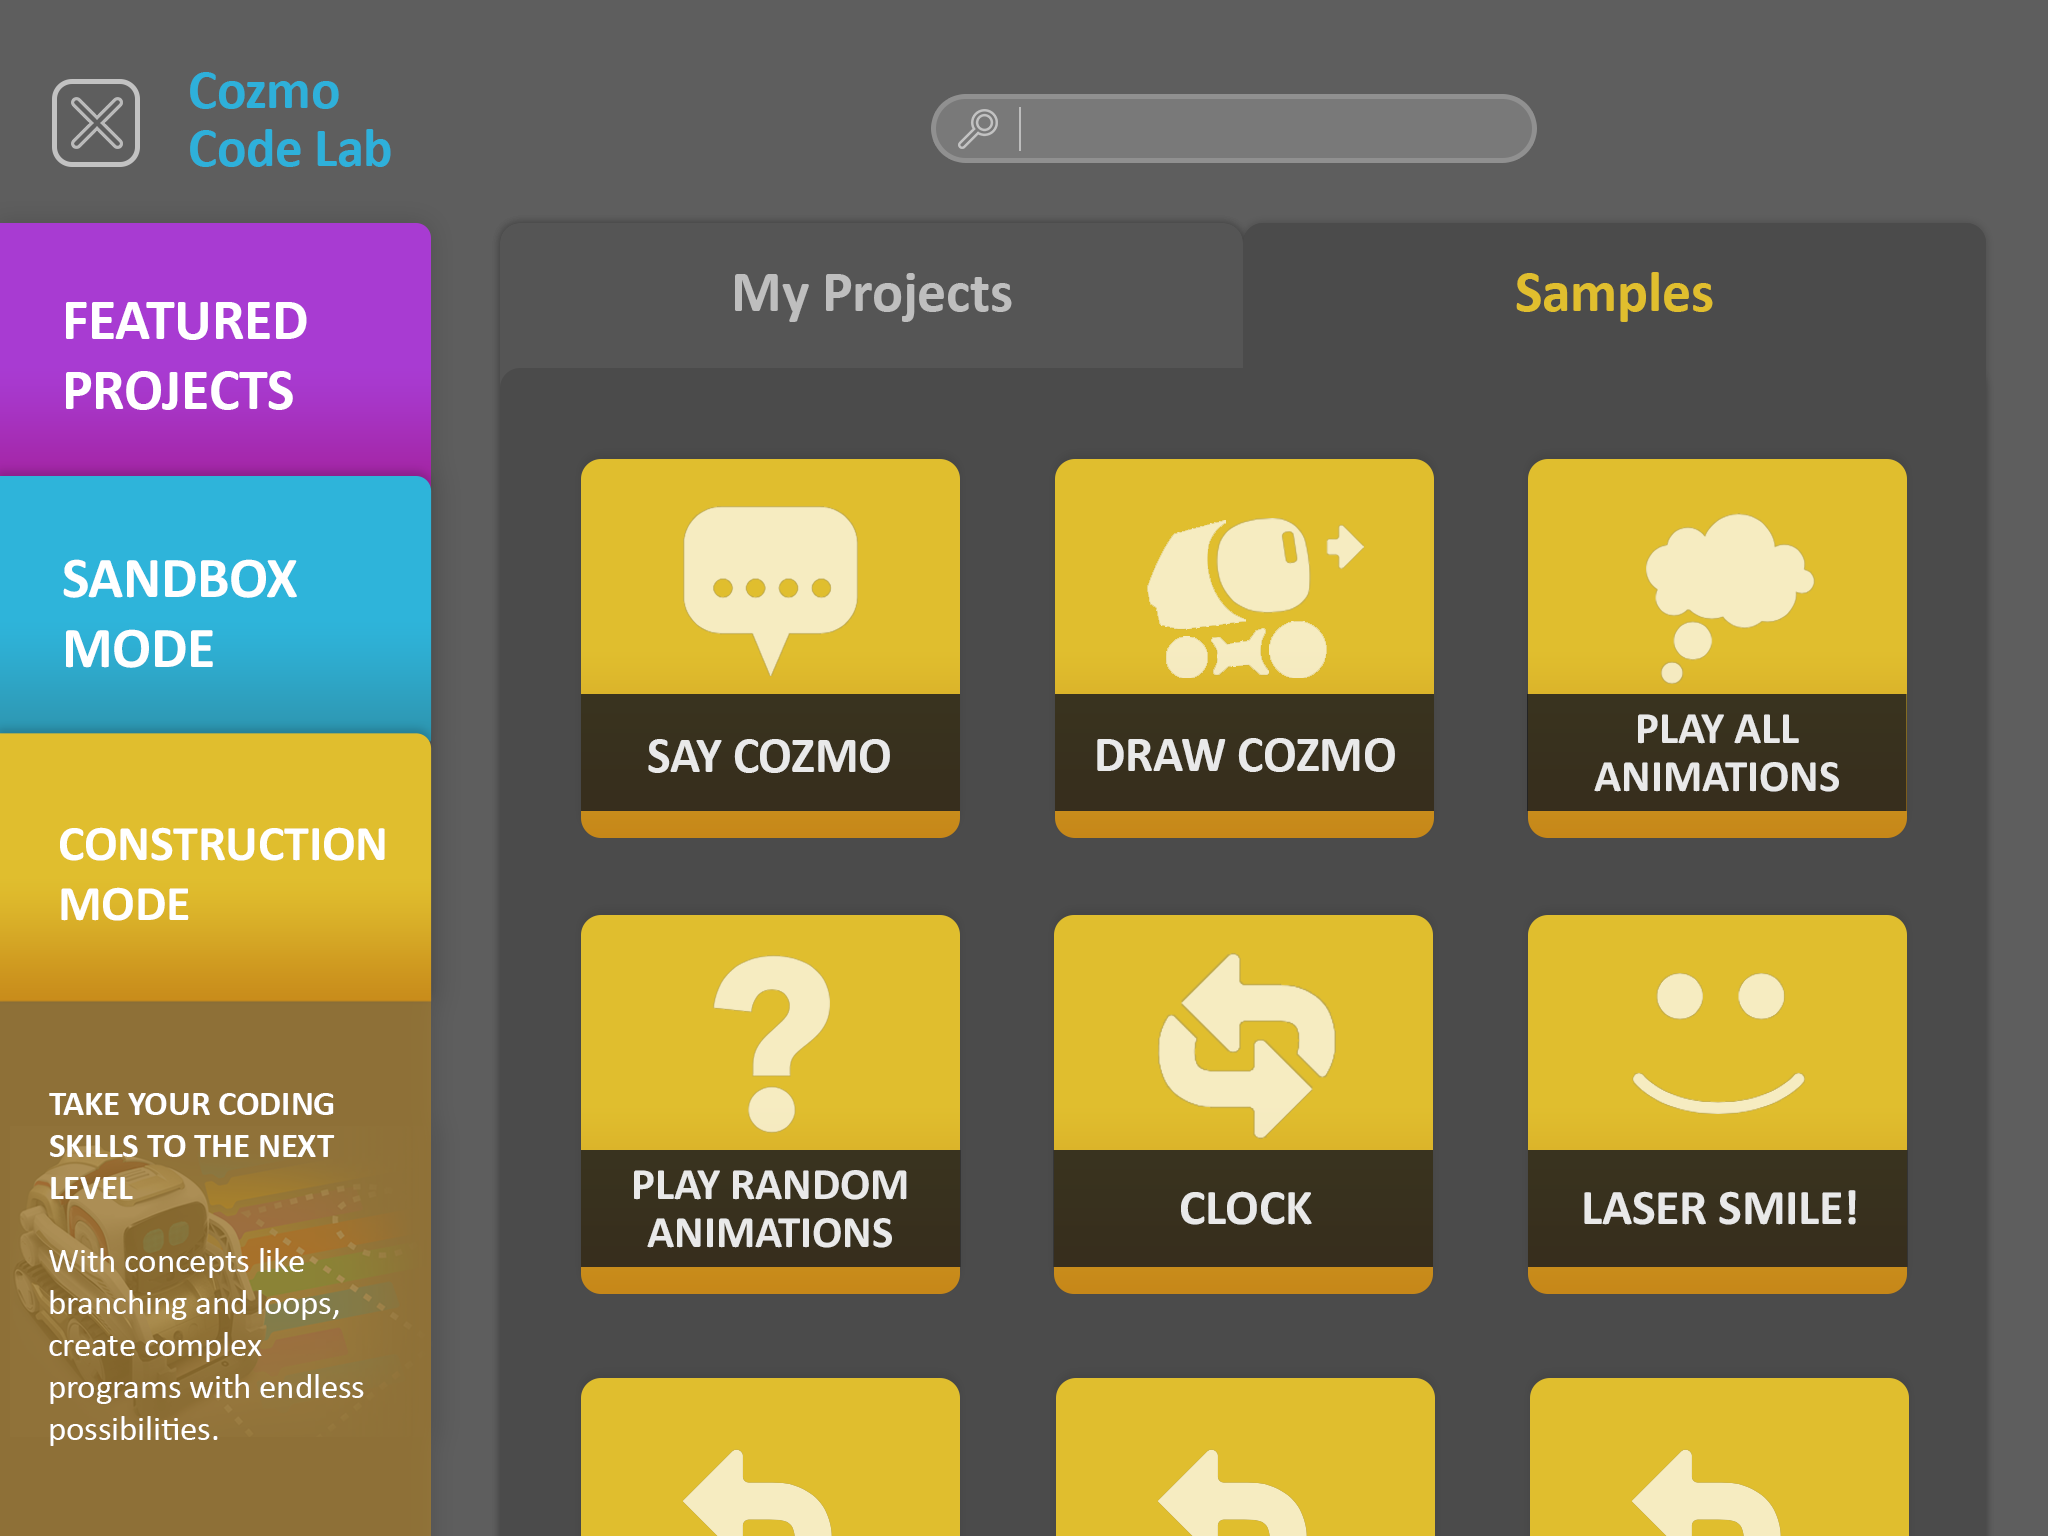Click the Play All Animations thought-cloud icon
2048x1536 pixels.
1728,598
